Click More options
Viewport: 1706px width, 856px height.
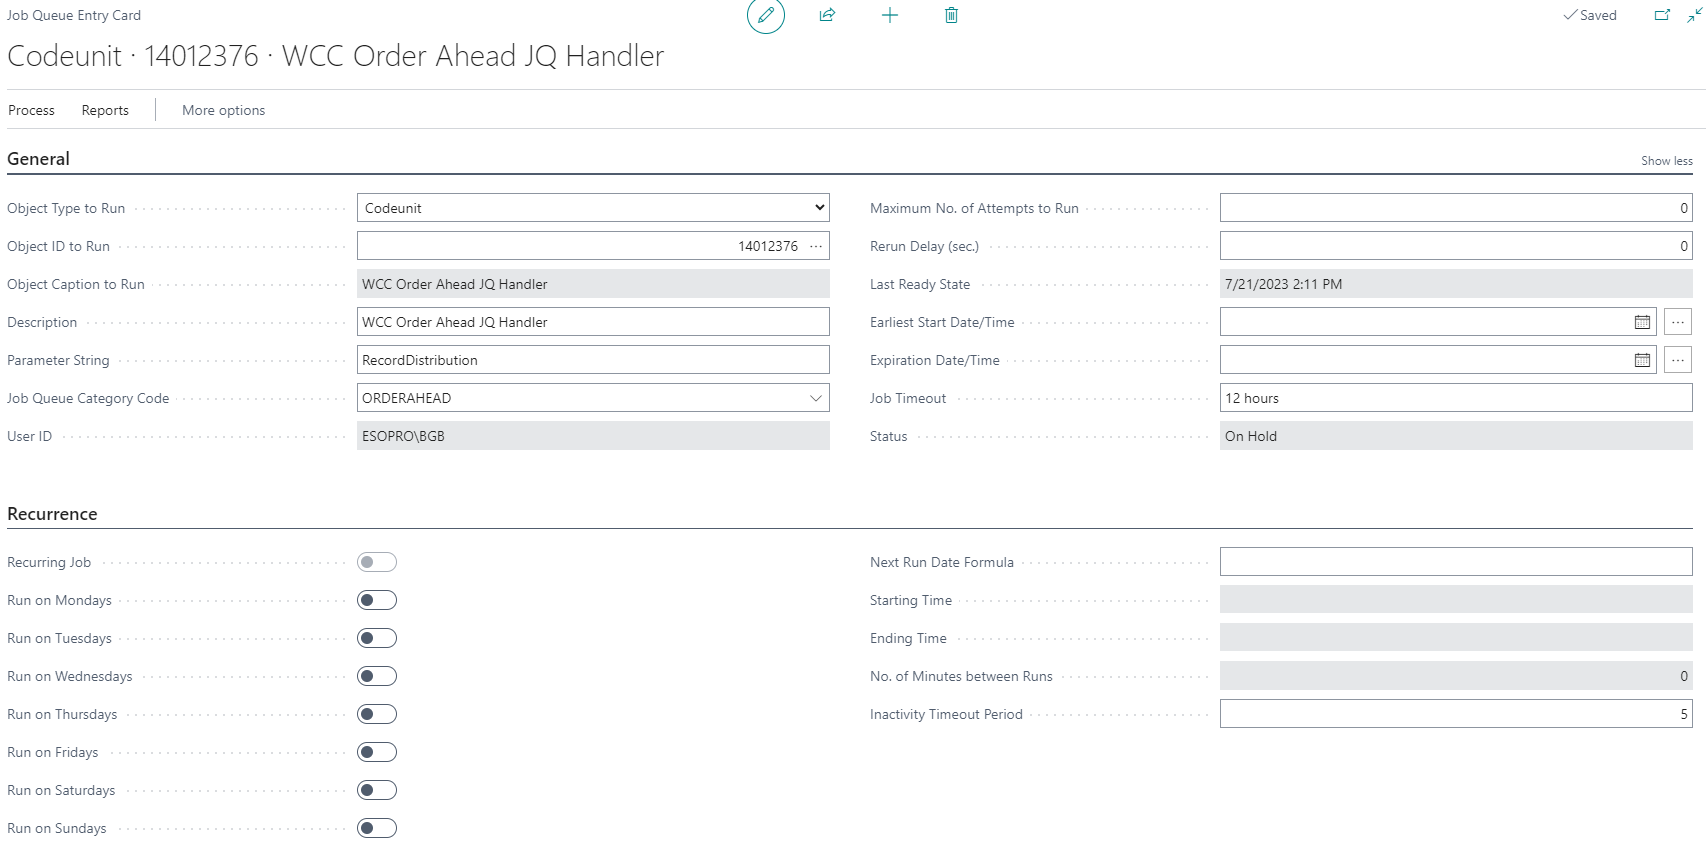223,110
